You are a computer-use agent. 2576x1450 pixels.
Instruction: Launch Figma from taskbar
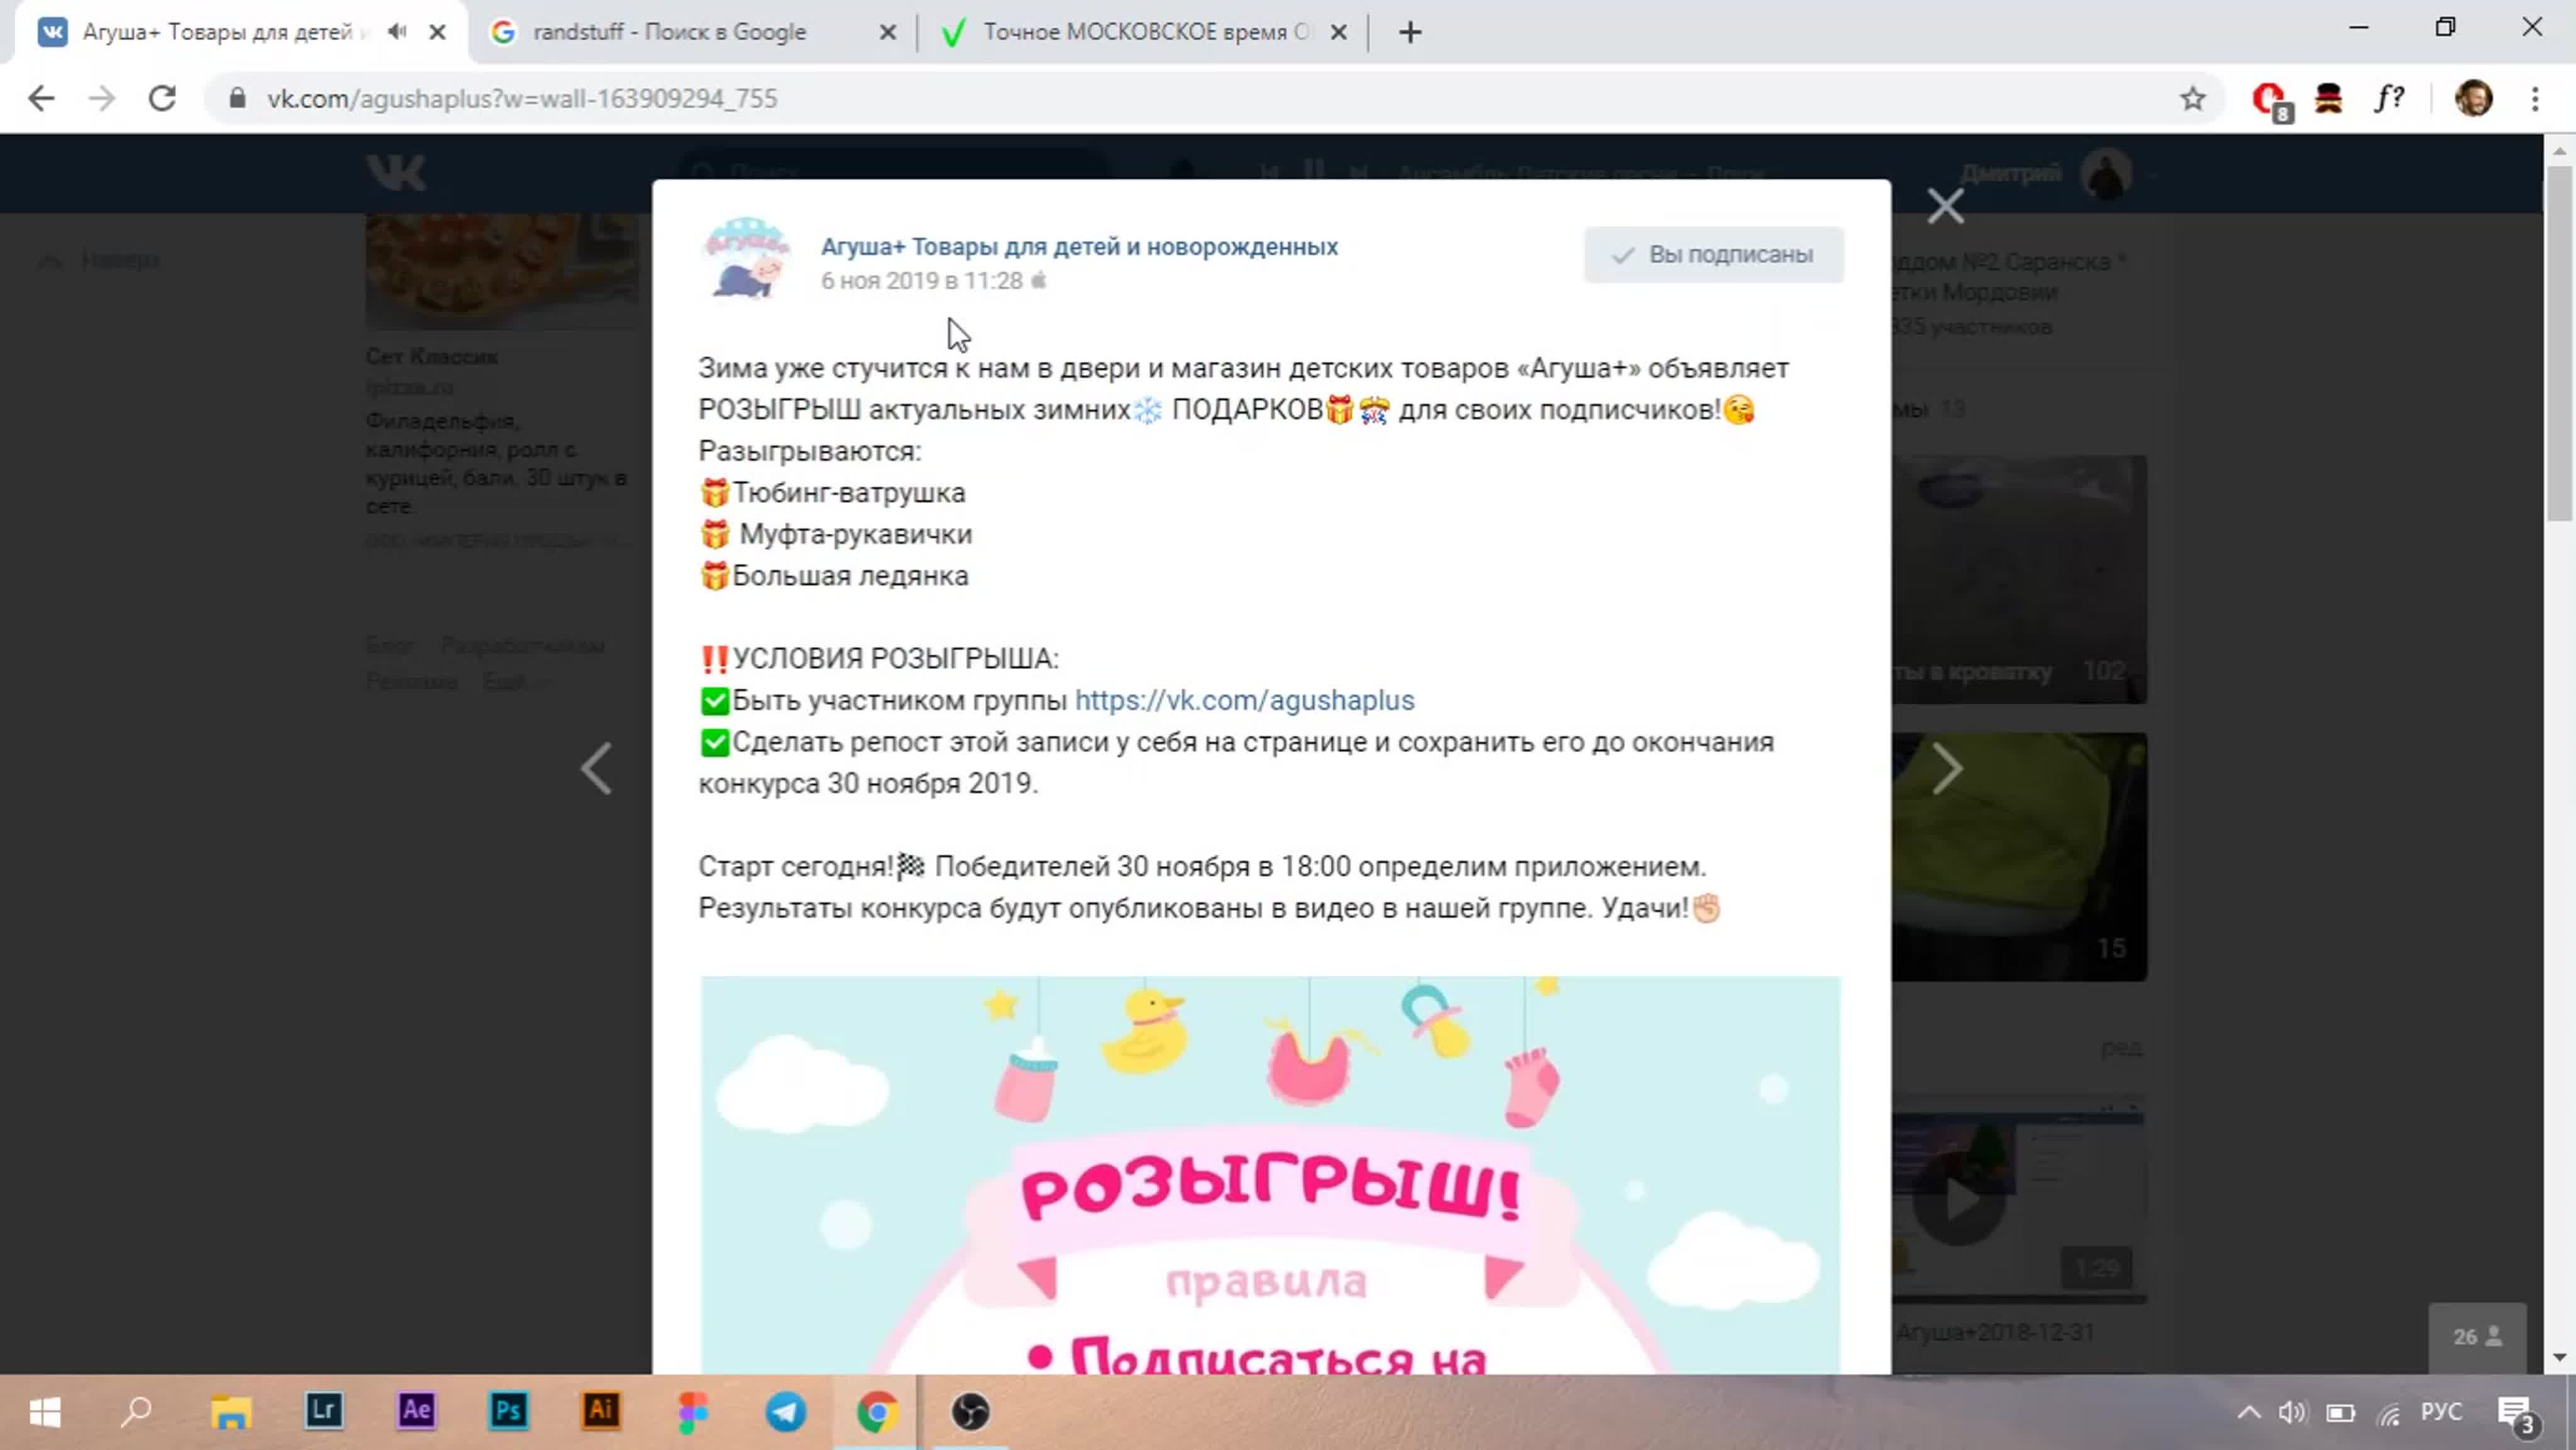693,1412
